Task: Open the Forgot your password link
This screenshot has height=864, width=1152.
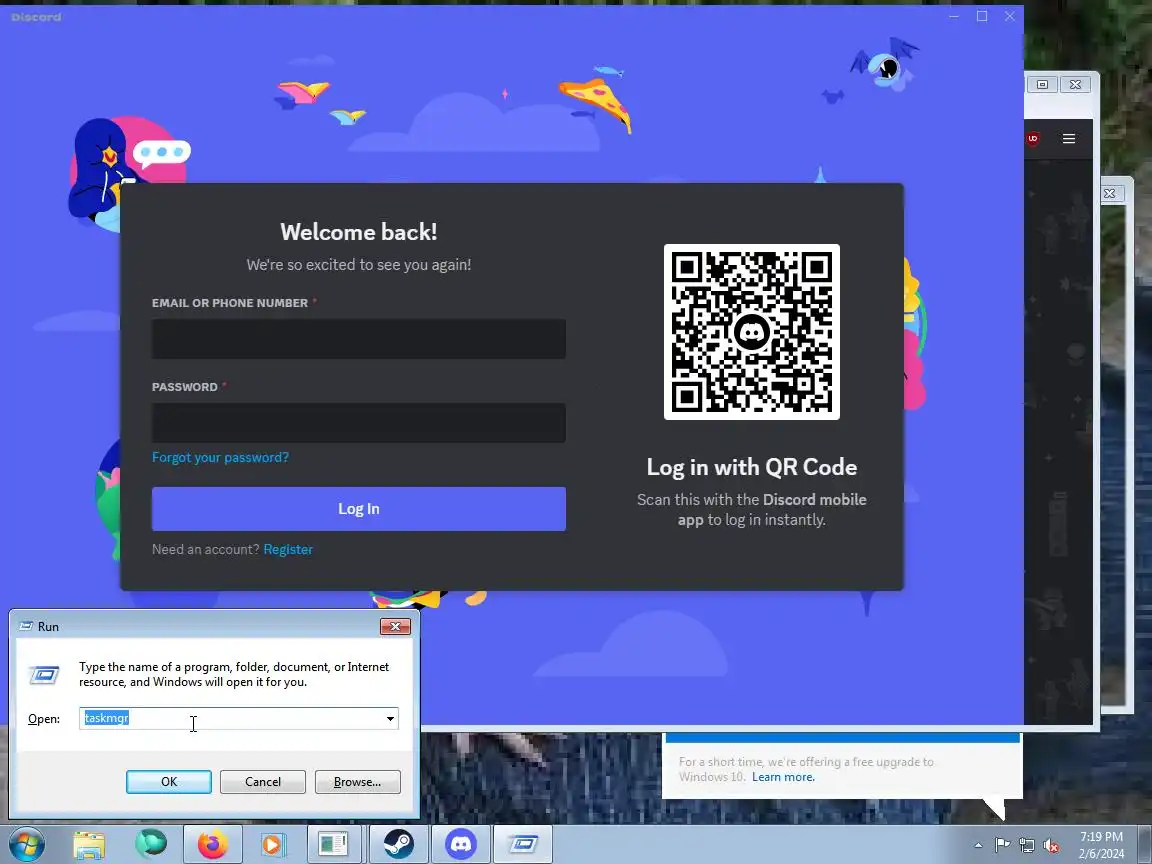Action: 220,457
